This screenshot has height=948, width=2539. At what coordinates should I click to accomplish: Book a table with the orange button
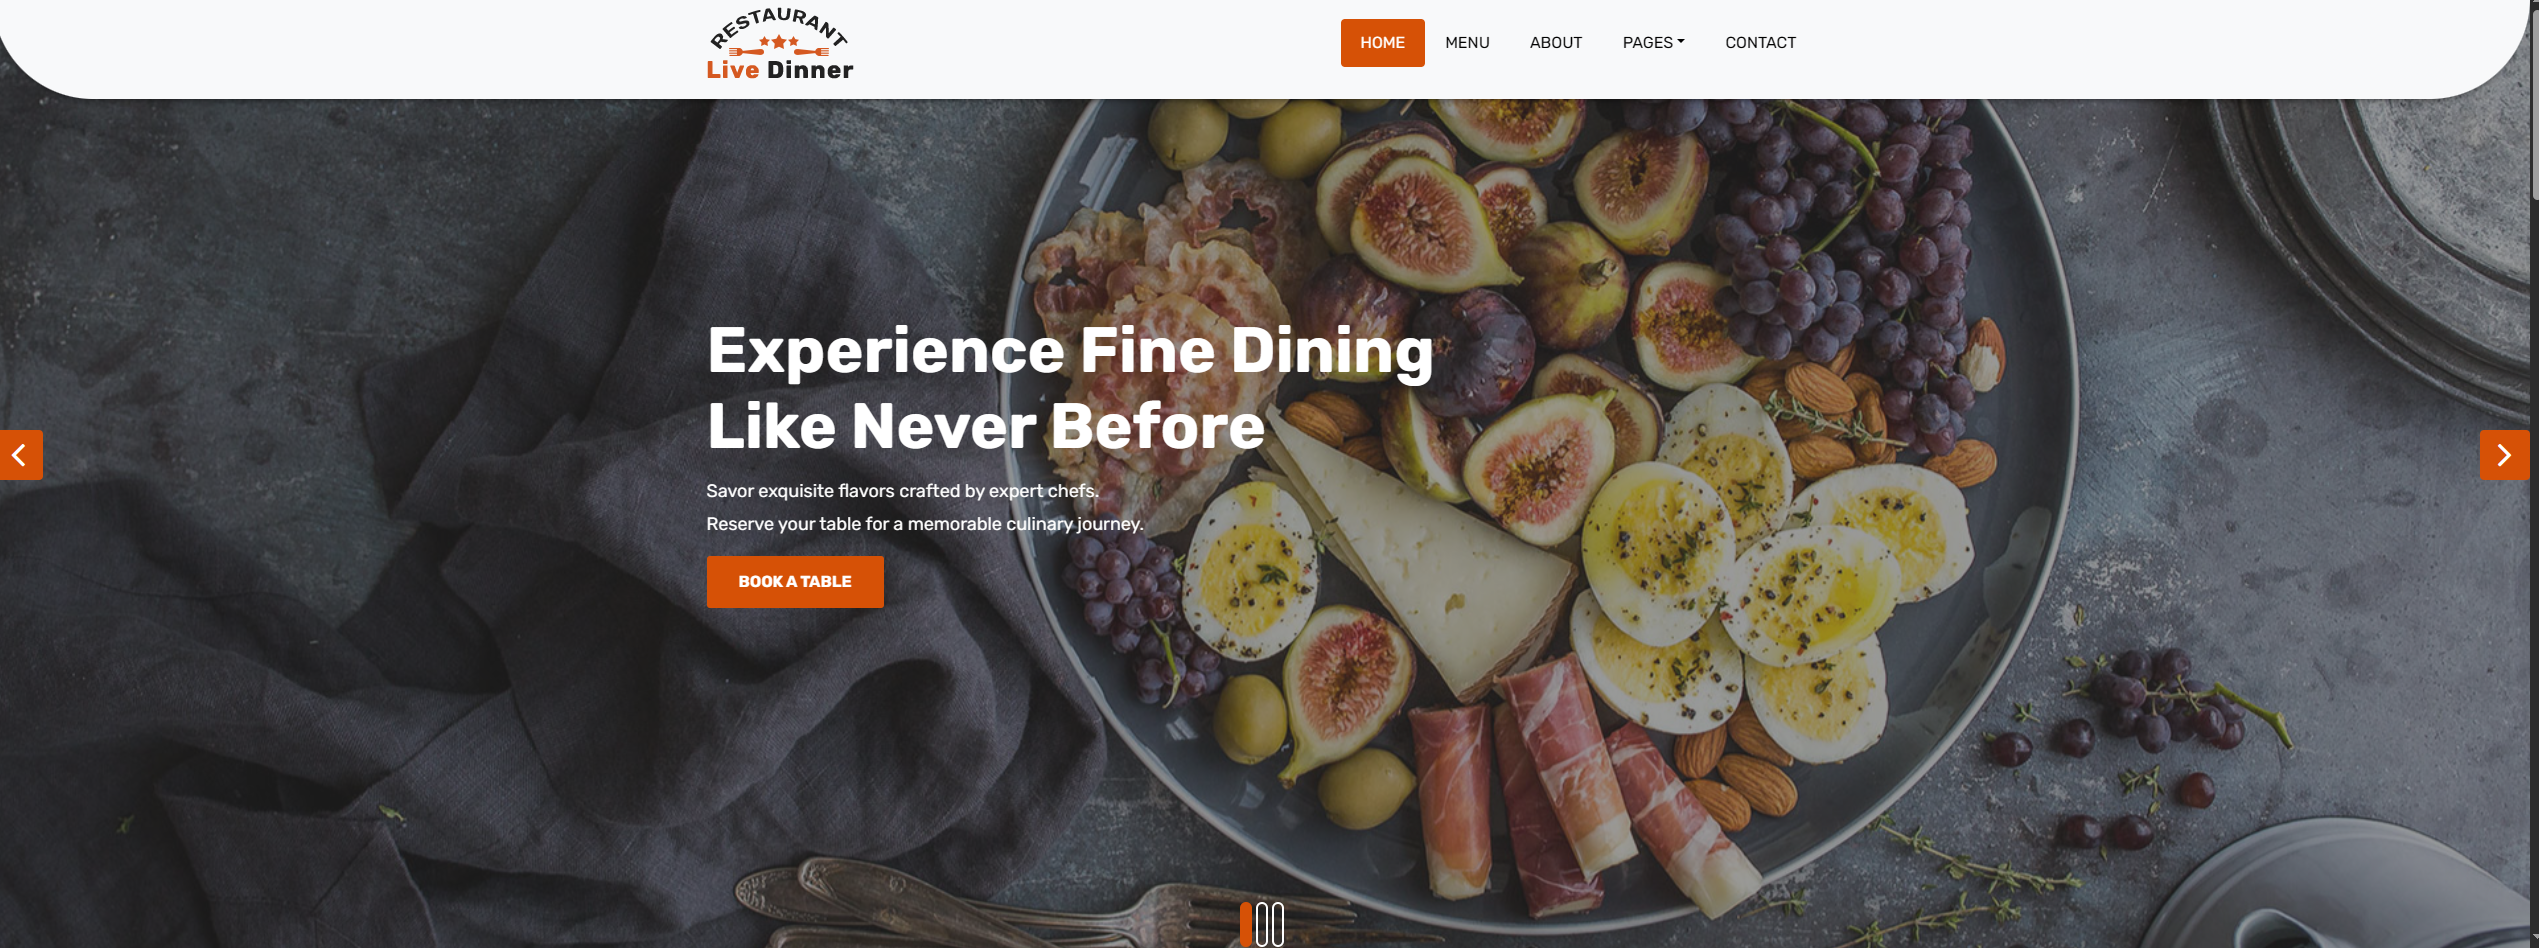tap(795, 582)
